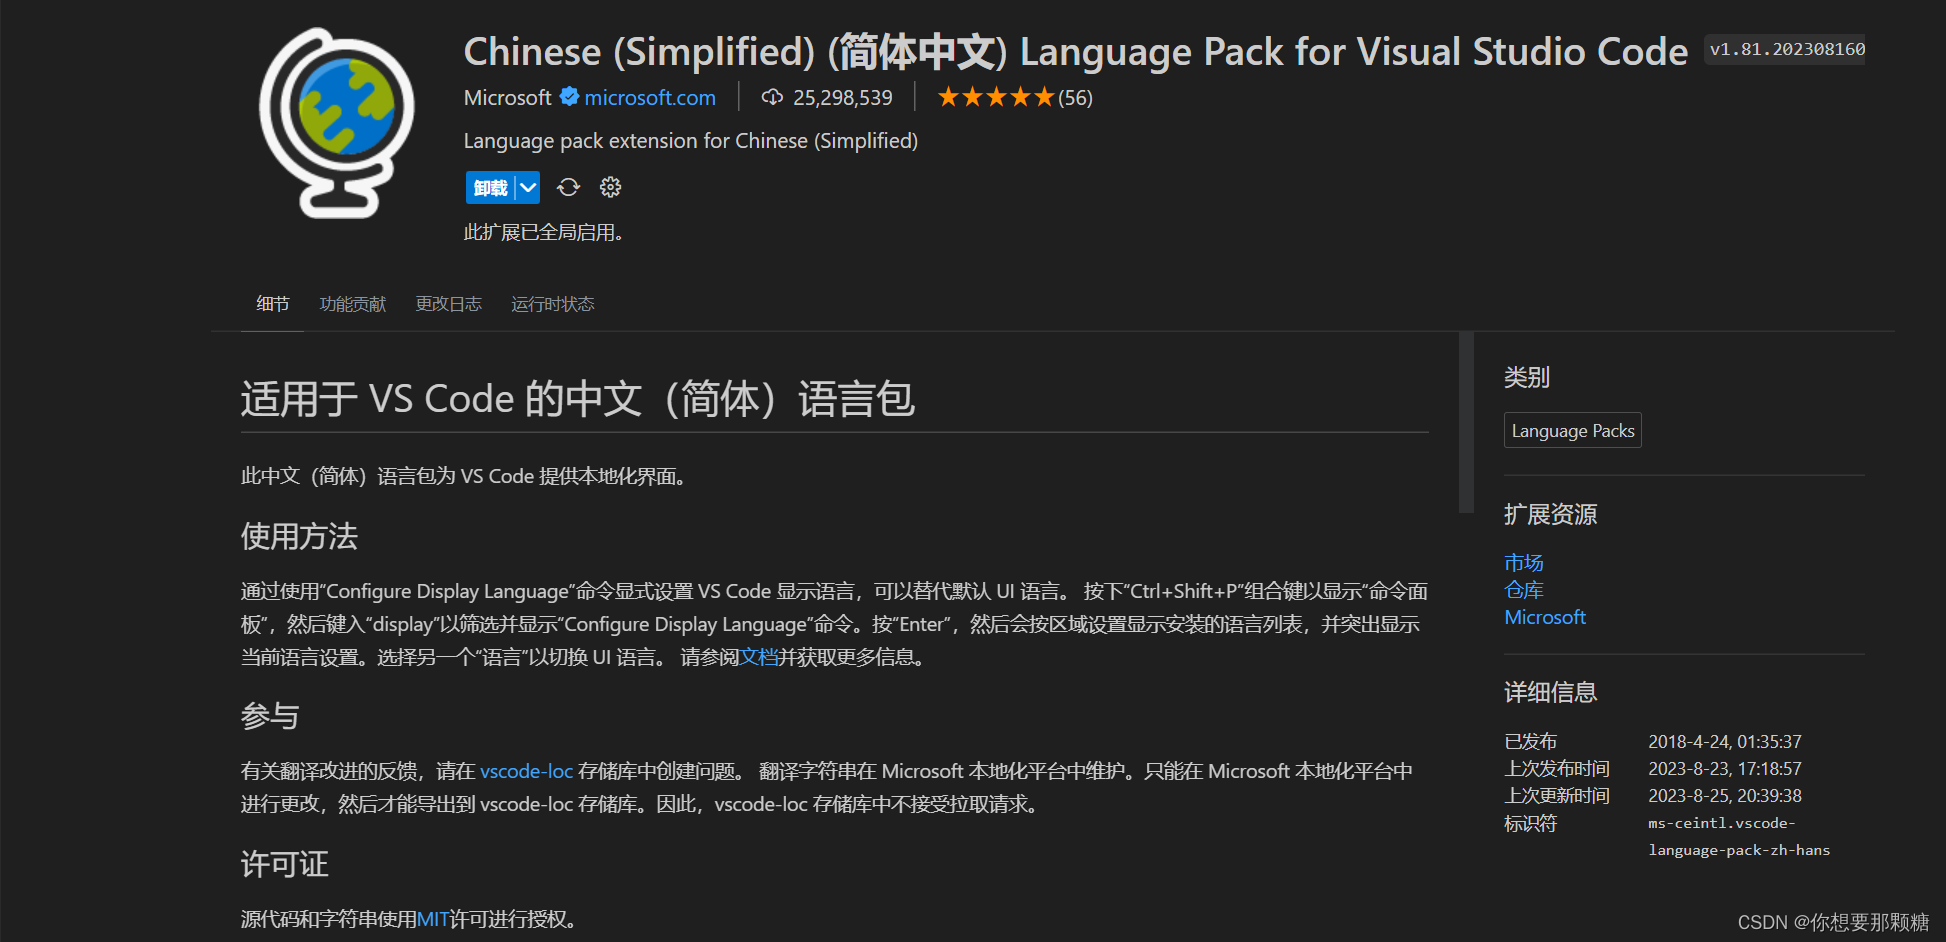Open the MIT license link

(432, 919)
